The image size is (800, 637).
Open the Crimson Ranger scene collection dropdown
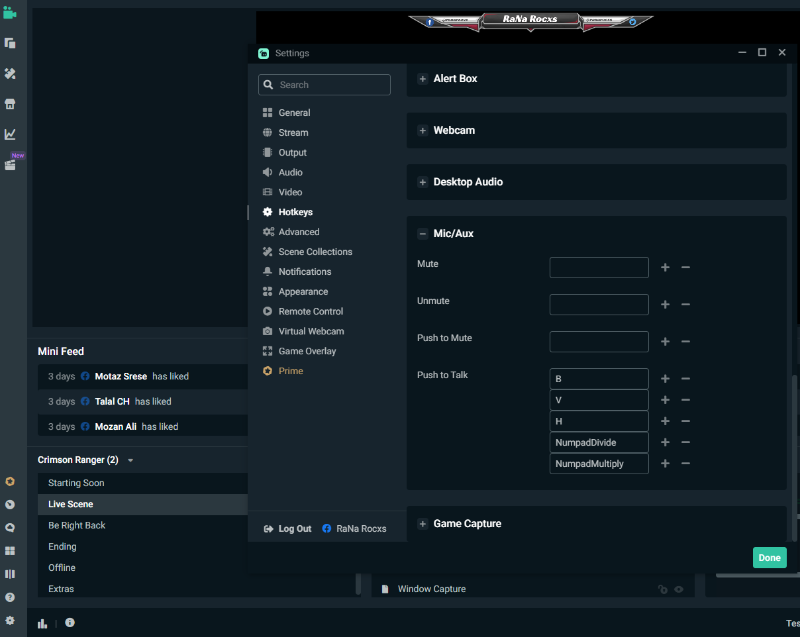point(130,461)
